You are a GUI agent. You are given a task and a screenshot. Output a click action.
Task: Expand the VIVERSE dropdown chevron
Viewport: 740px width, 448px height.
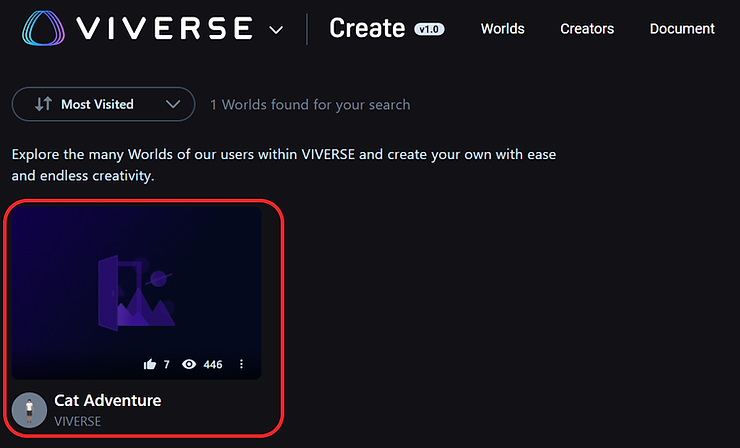click(x=276, y=30)
